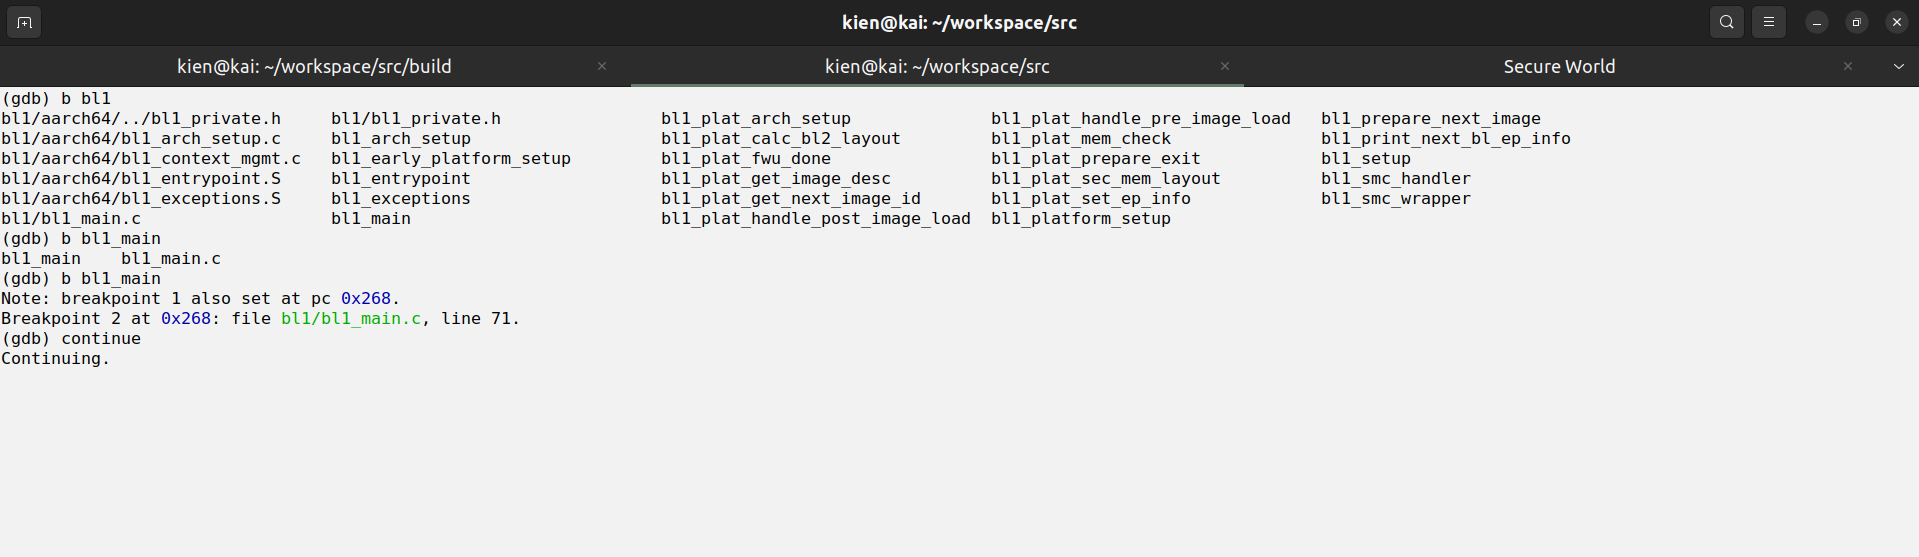Select the kien@kai: ~/workspace/src tab
The height and width of the screenshot is (557, 1919).
pos(936,66)
